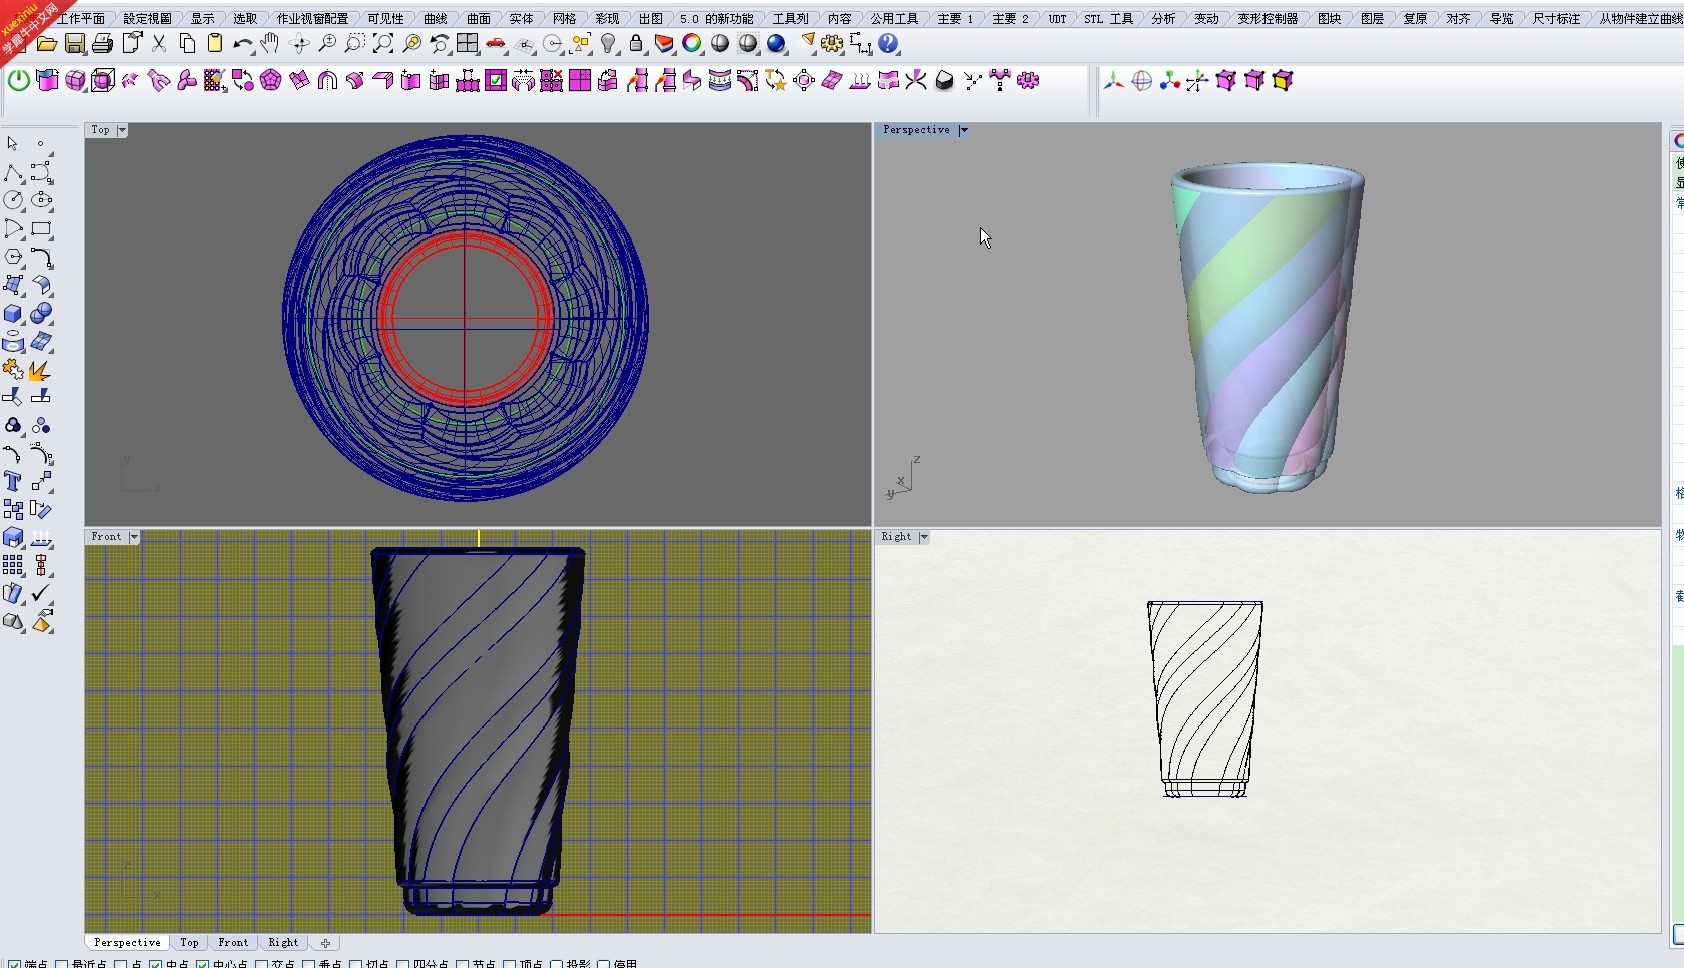This screenshot has height=968, width=1684.
Task: Open the Front viewport dropdown arrow
Action: click(134, 537)
